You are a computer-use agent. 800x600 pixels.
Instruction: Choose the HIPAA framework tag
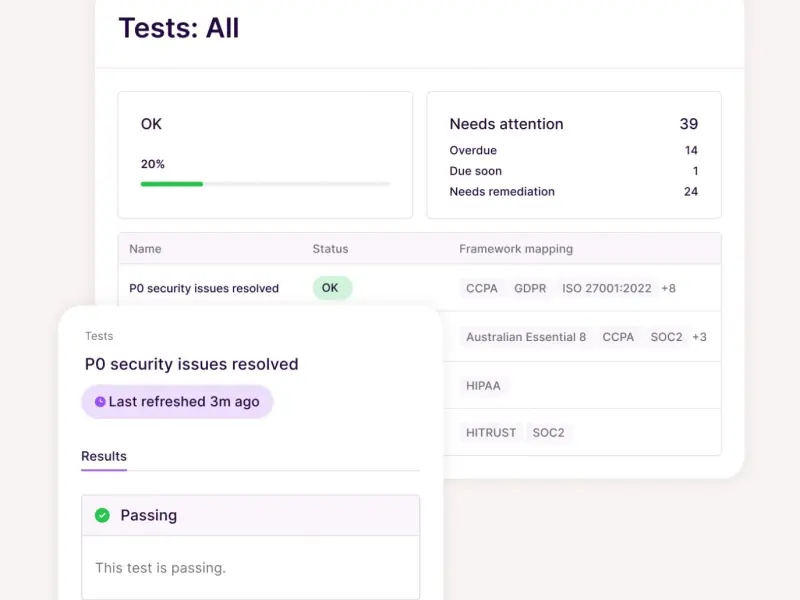(x=485, y=385)
